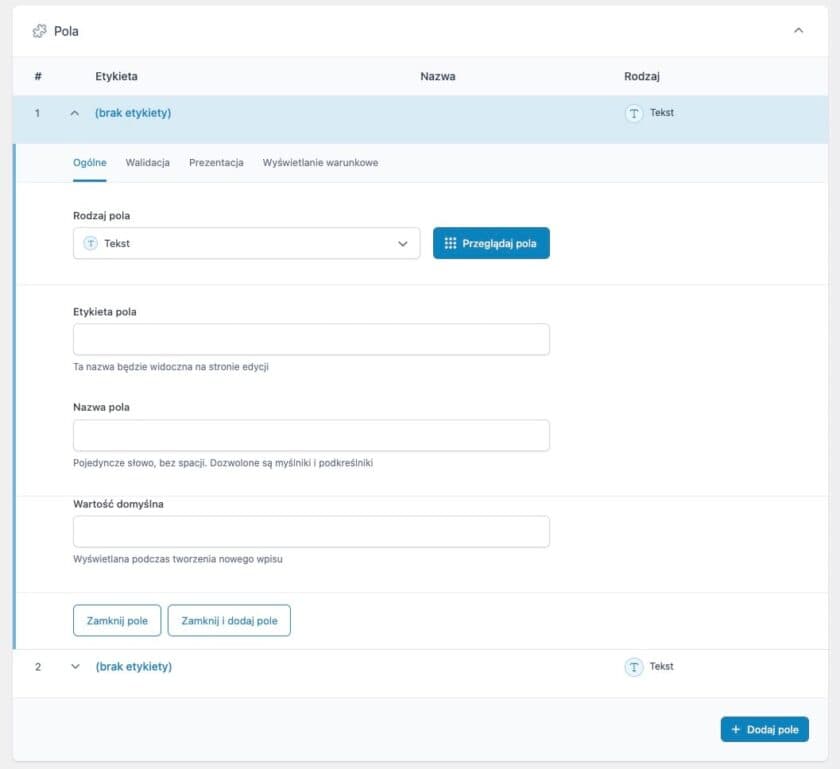Open the Prezentacja tab
This screenshot has height=769, width=840.
pos(216,162)
